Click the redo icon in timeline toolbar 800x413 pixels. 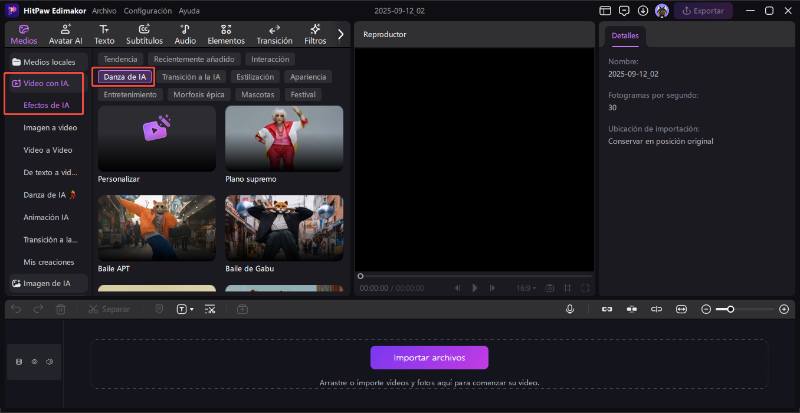(x=38, y=309)
